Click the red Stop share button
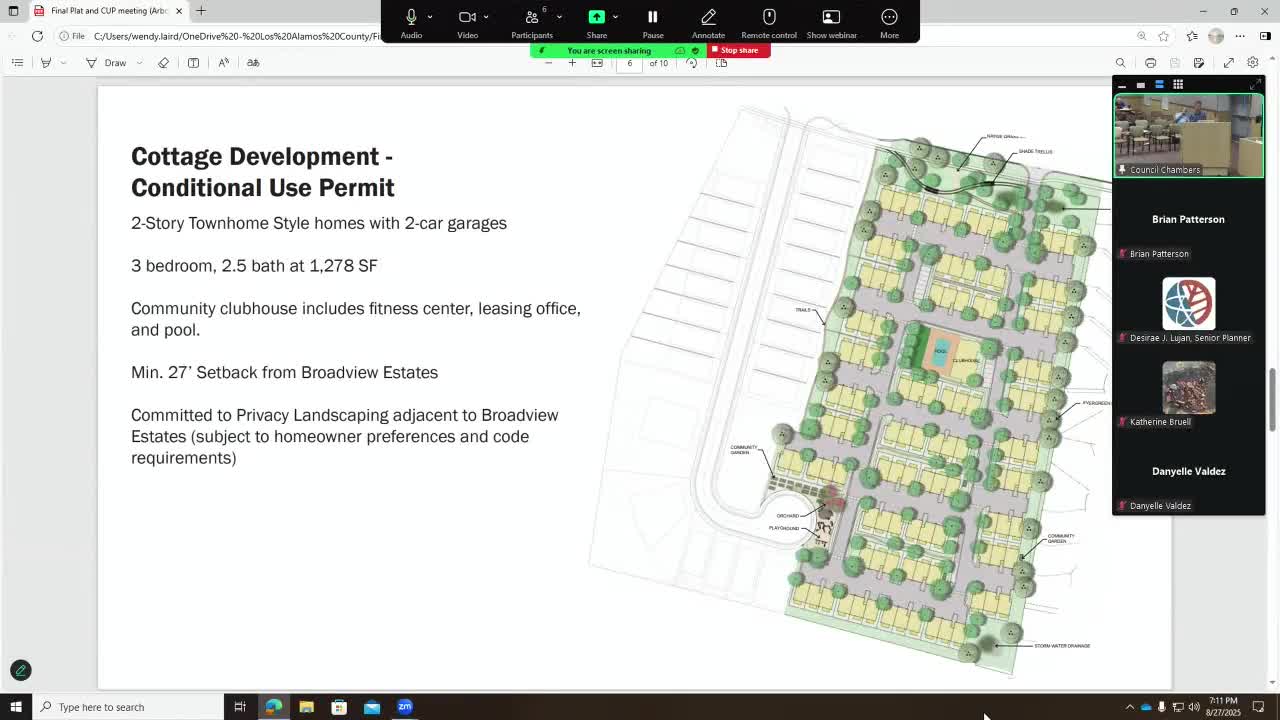This screenshot has width=1280, height=720. point(739,50)
